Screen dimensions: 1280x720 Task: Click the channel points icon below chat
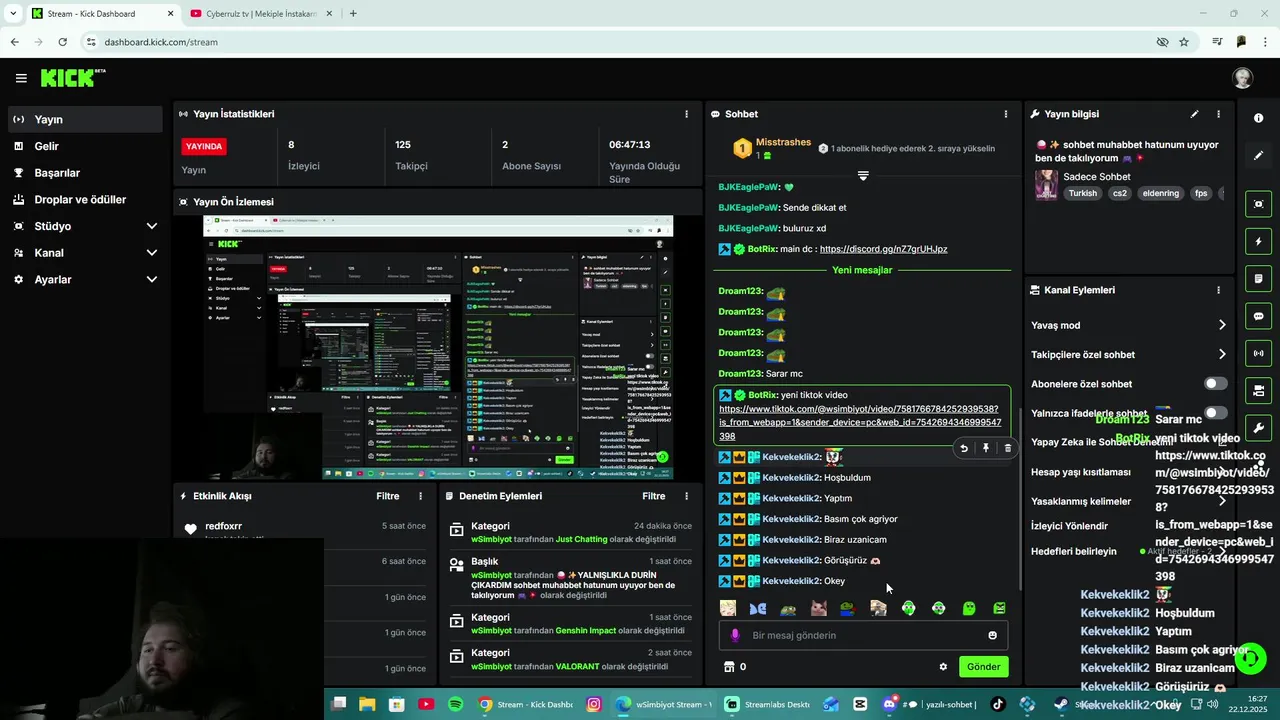click(x=729, y=667)
